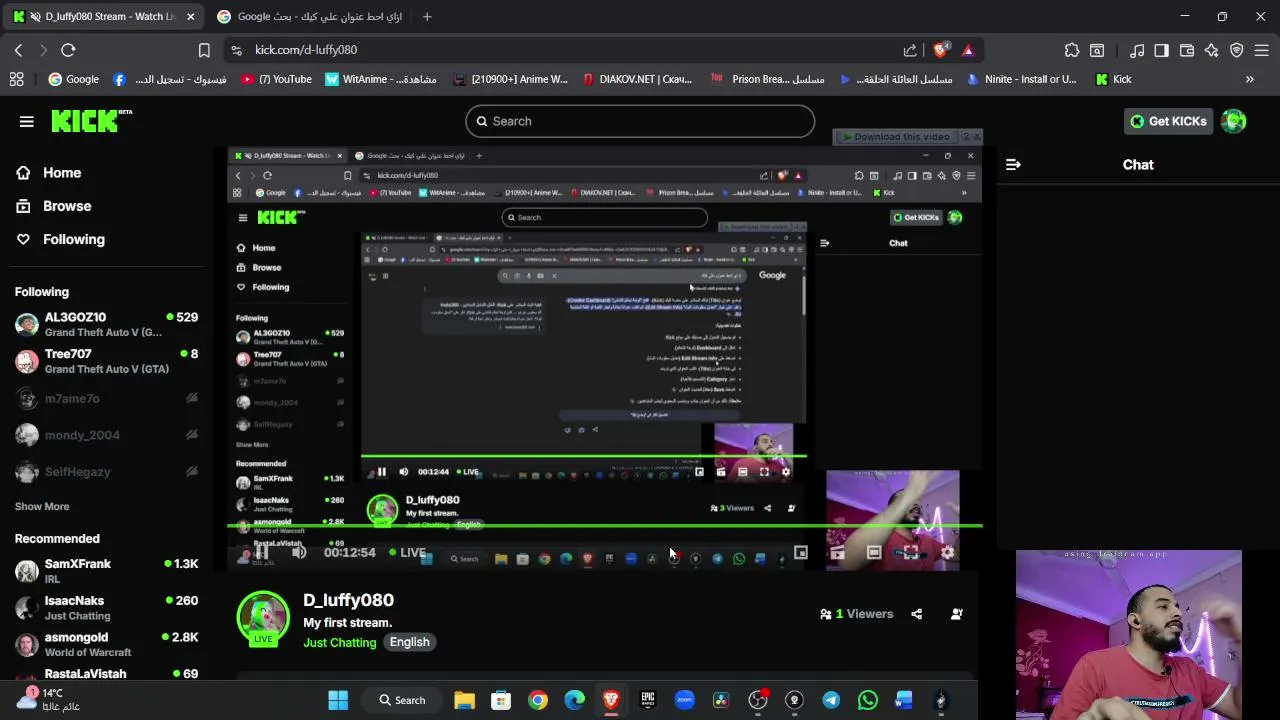Expand Show More under Following
This screenshot has width=1280, height=720.
[x=42, y=507]
